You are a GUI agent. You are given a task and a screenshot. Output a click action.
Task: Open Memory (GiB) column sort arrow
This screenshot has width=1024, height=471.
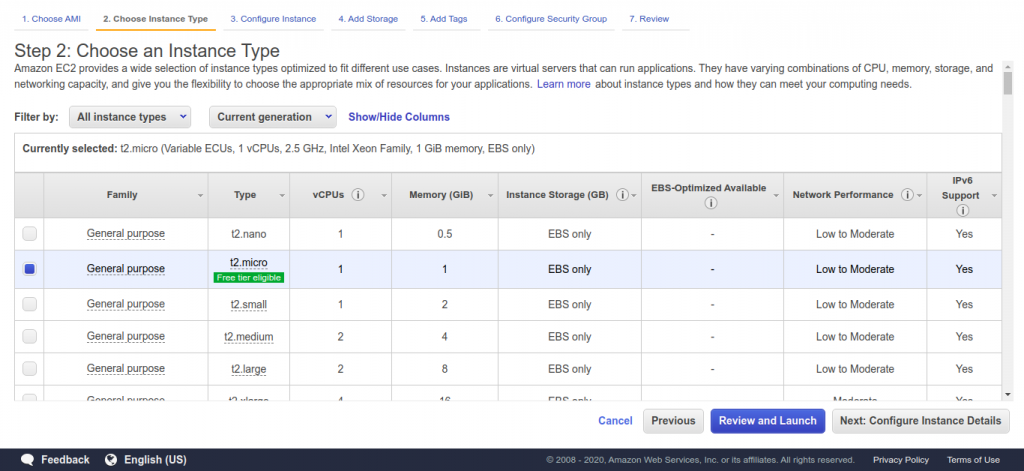490,196
